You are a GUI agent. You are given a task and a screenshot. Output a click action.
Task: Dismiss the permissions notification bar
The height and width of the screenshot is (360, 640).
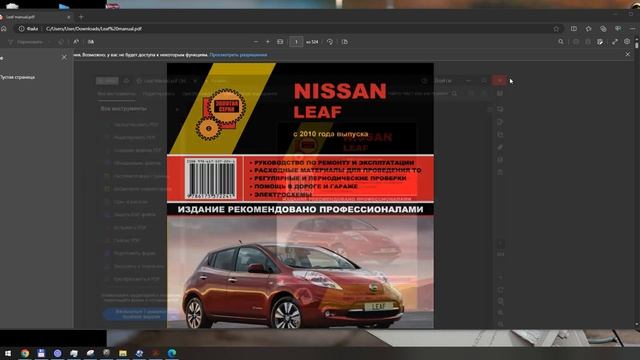pyautogui.click(x=628, y=54)
